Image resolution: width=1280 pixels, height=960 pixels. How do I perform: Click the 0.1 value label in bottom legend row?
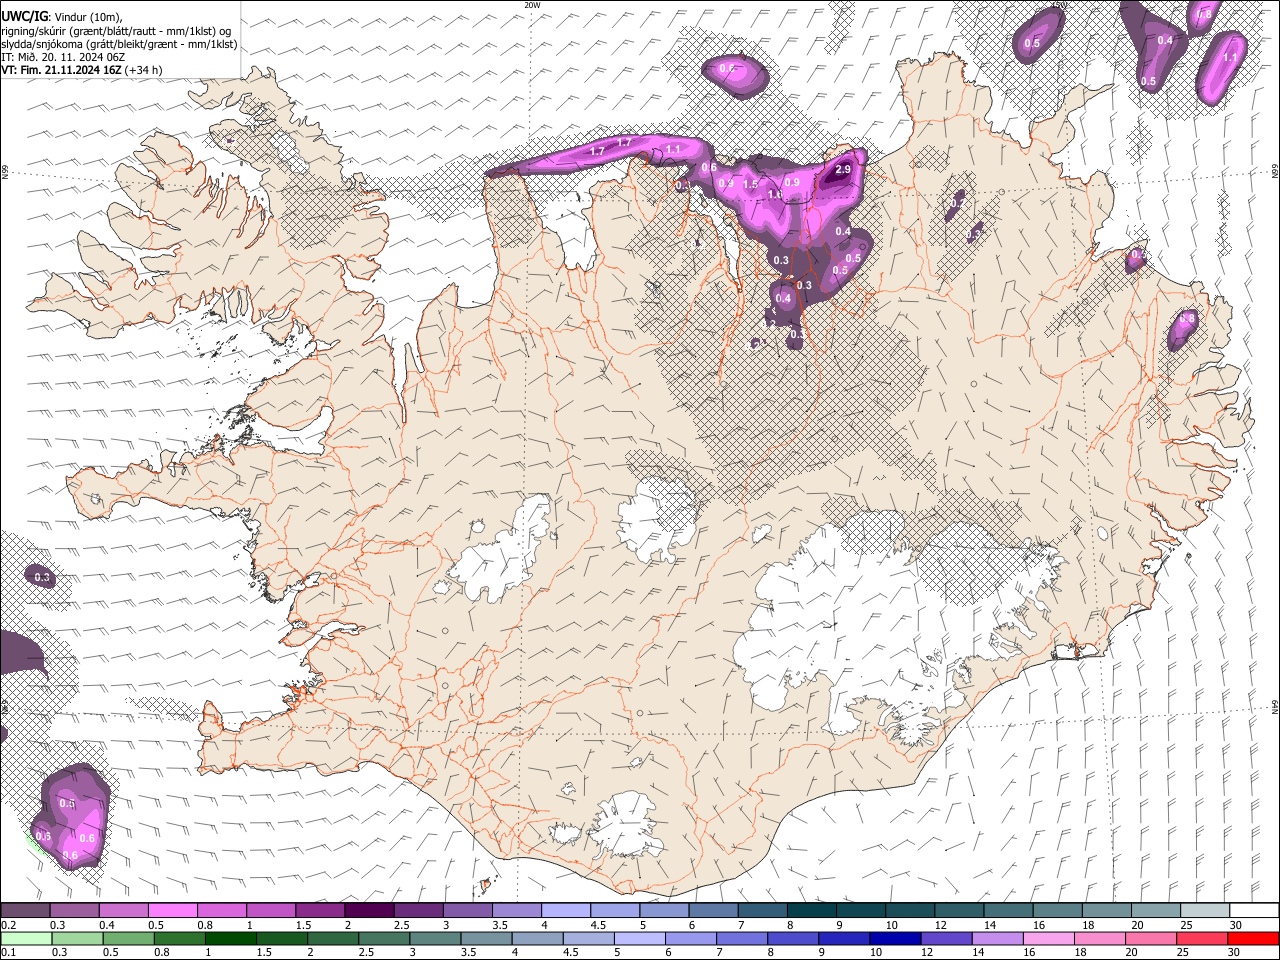[x=9, y=953]
